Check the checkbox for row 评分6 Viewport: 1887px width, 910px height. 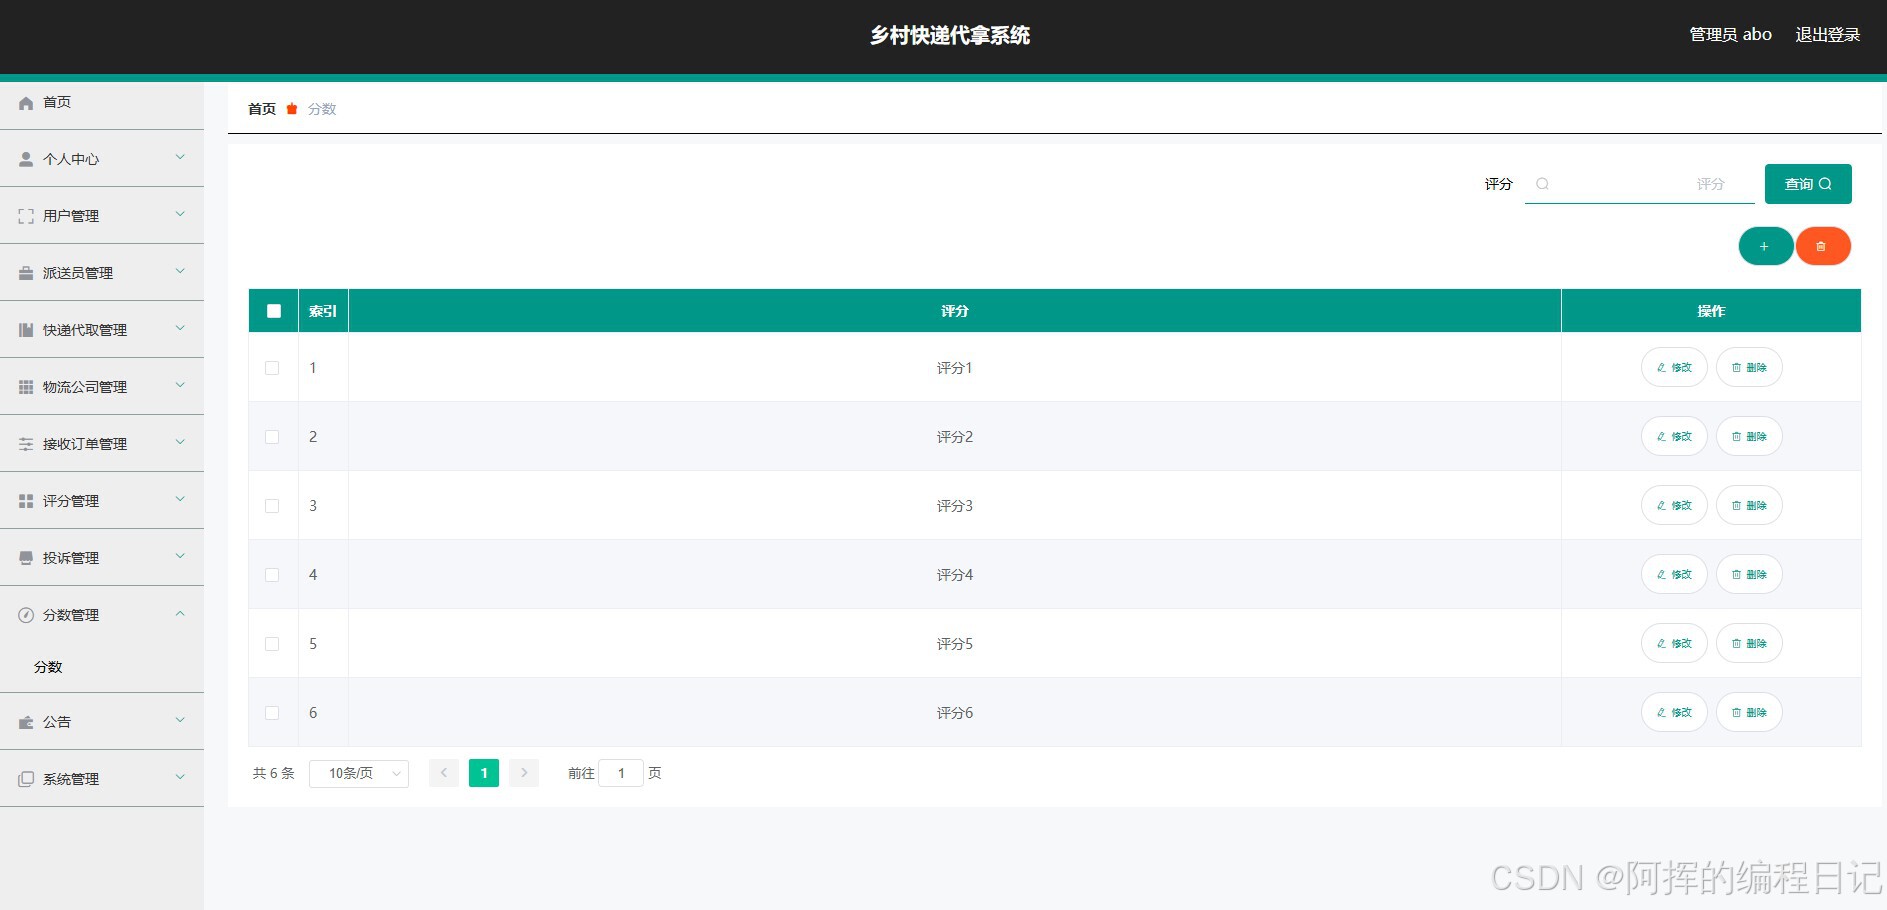[x=272, y=713]
